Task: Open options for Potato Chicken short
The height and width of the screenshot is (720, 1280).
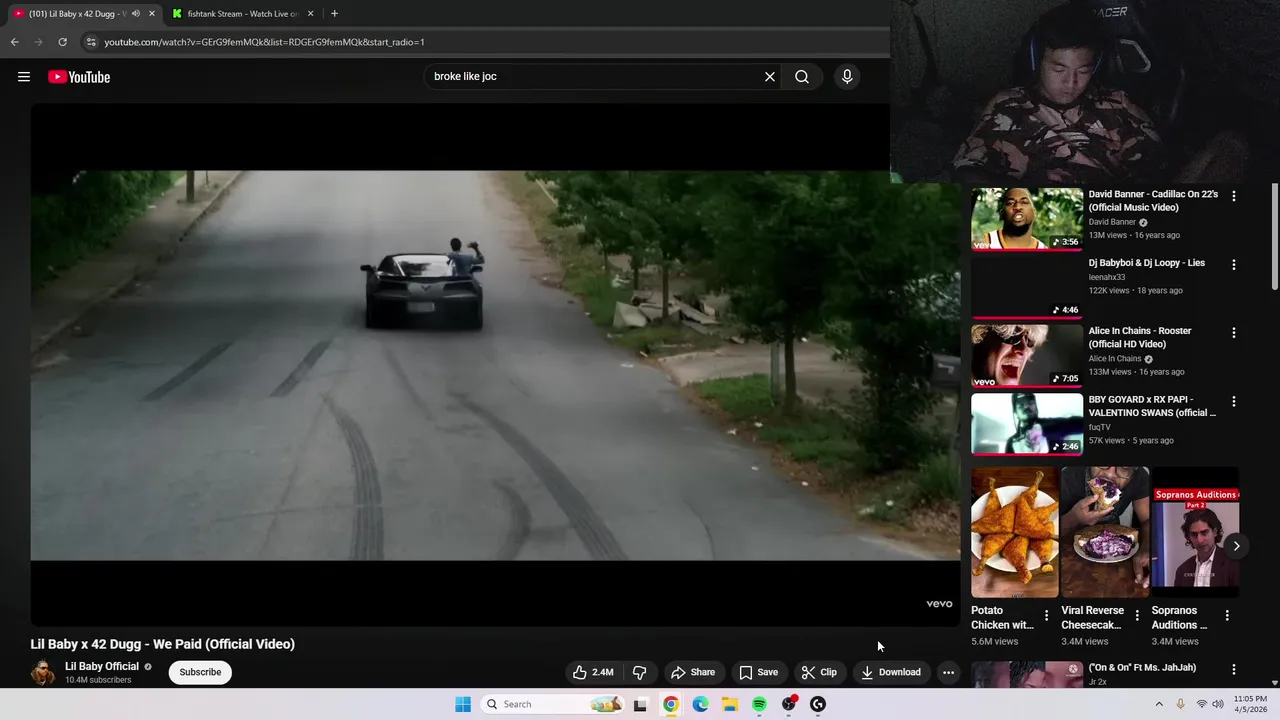Action: click(x=1046, y=616)
